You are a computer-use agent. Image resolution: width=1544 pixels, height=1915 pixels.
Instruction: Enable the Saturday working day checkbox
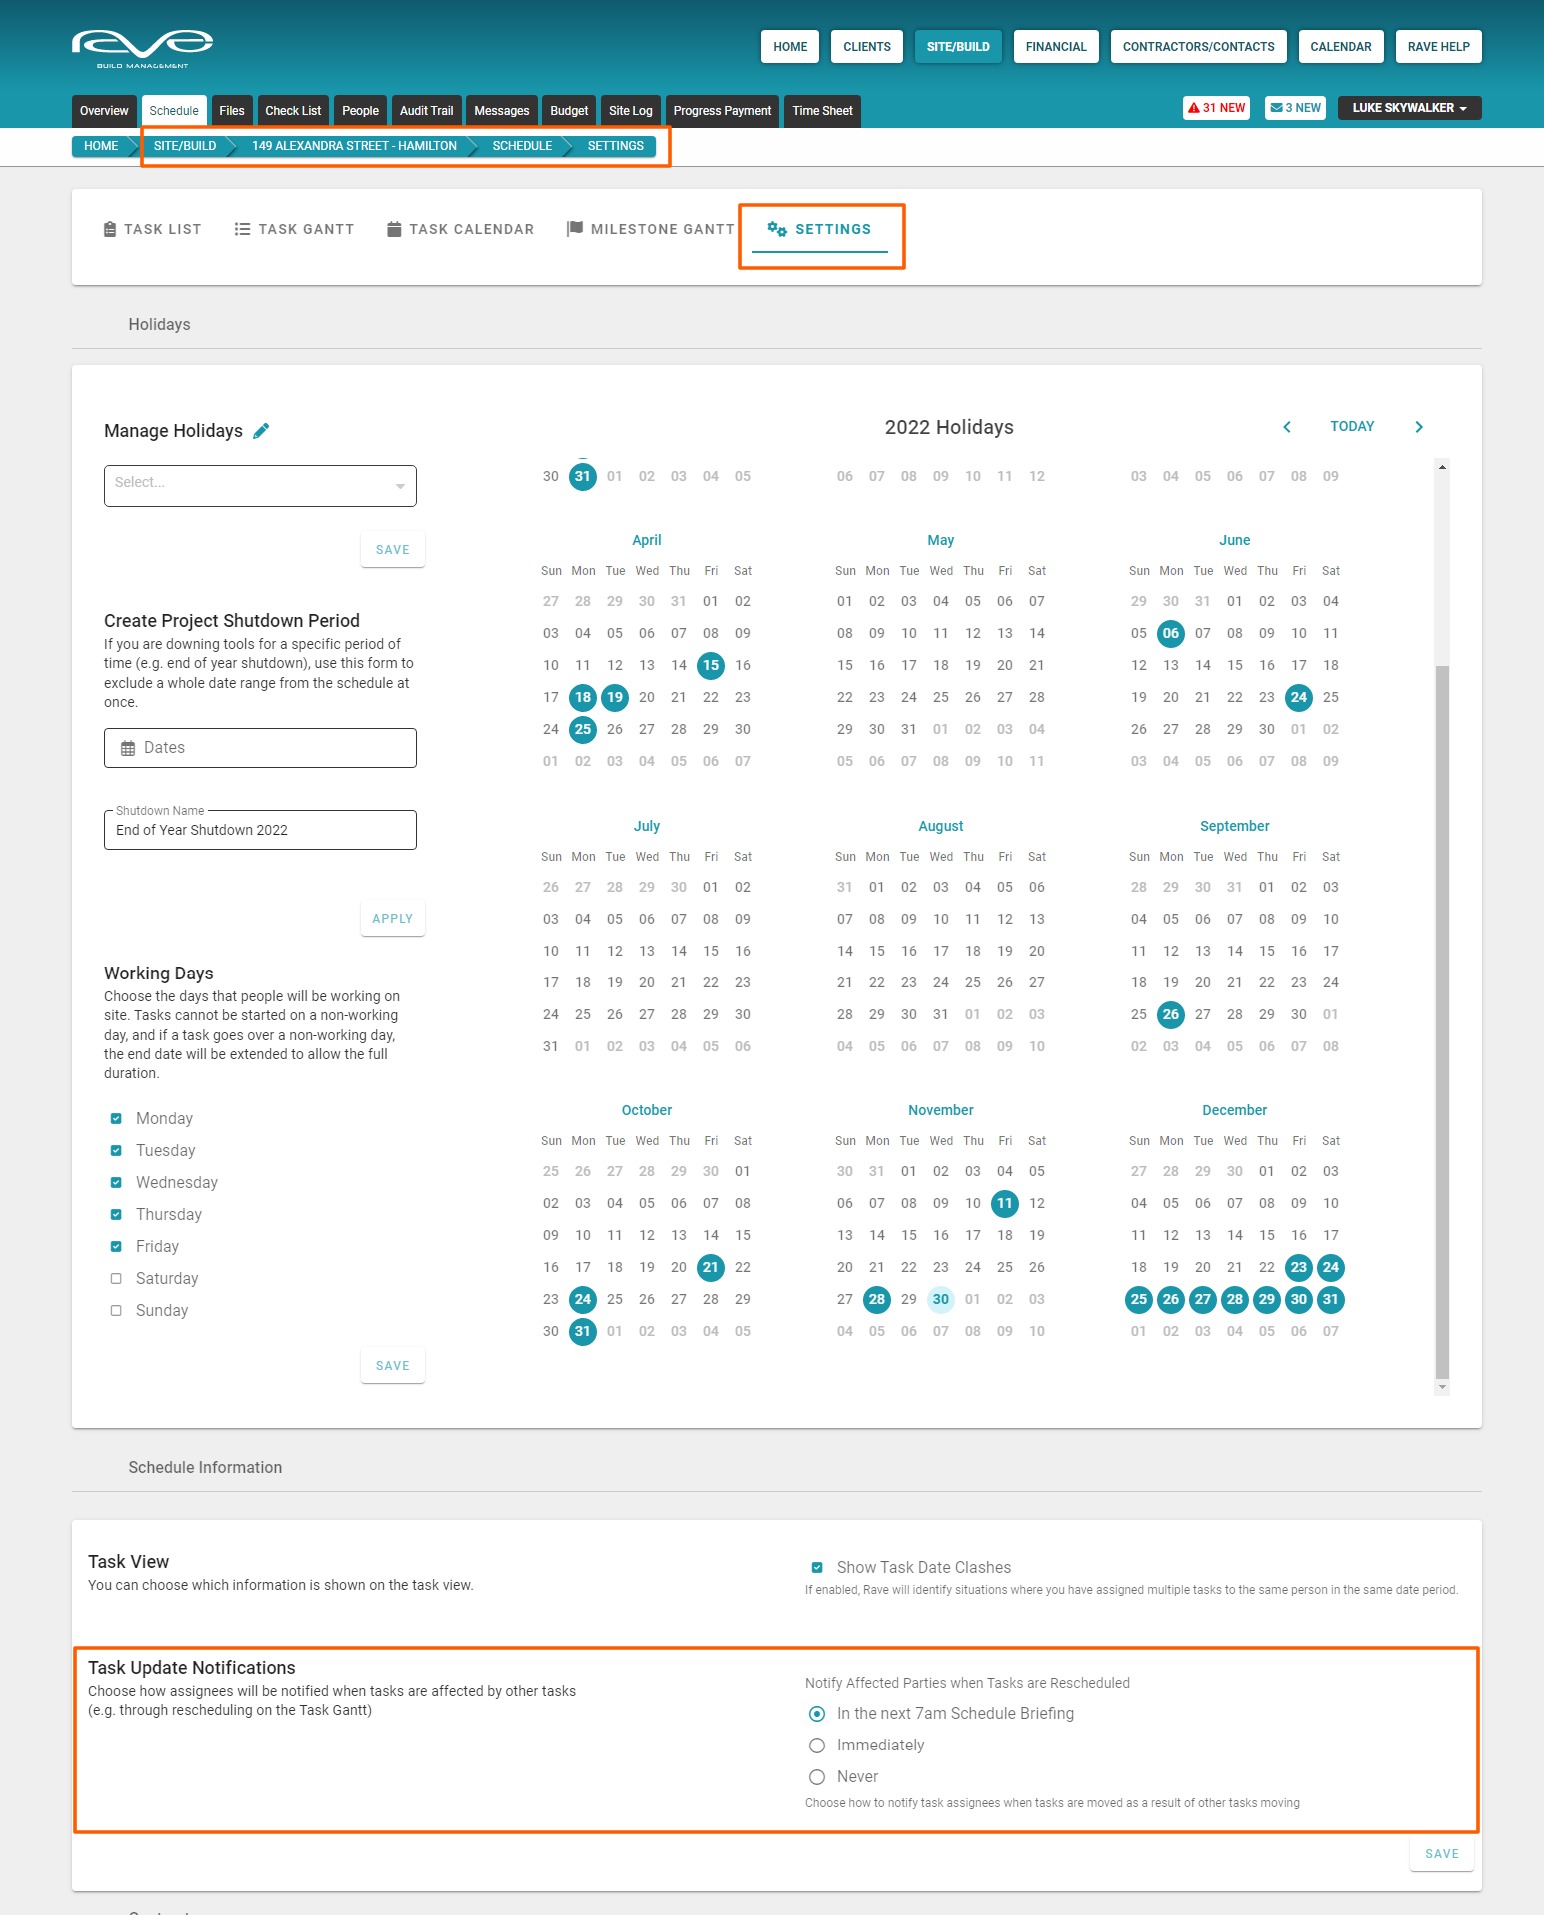[x=116, y=1279]
